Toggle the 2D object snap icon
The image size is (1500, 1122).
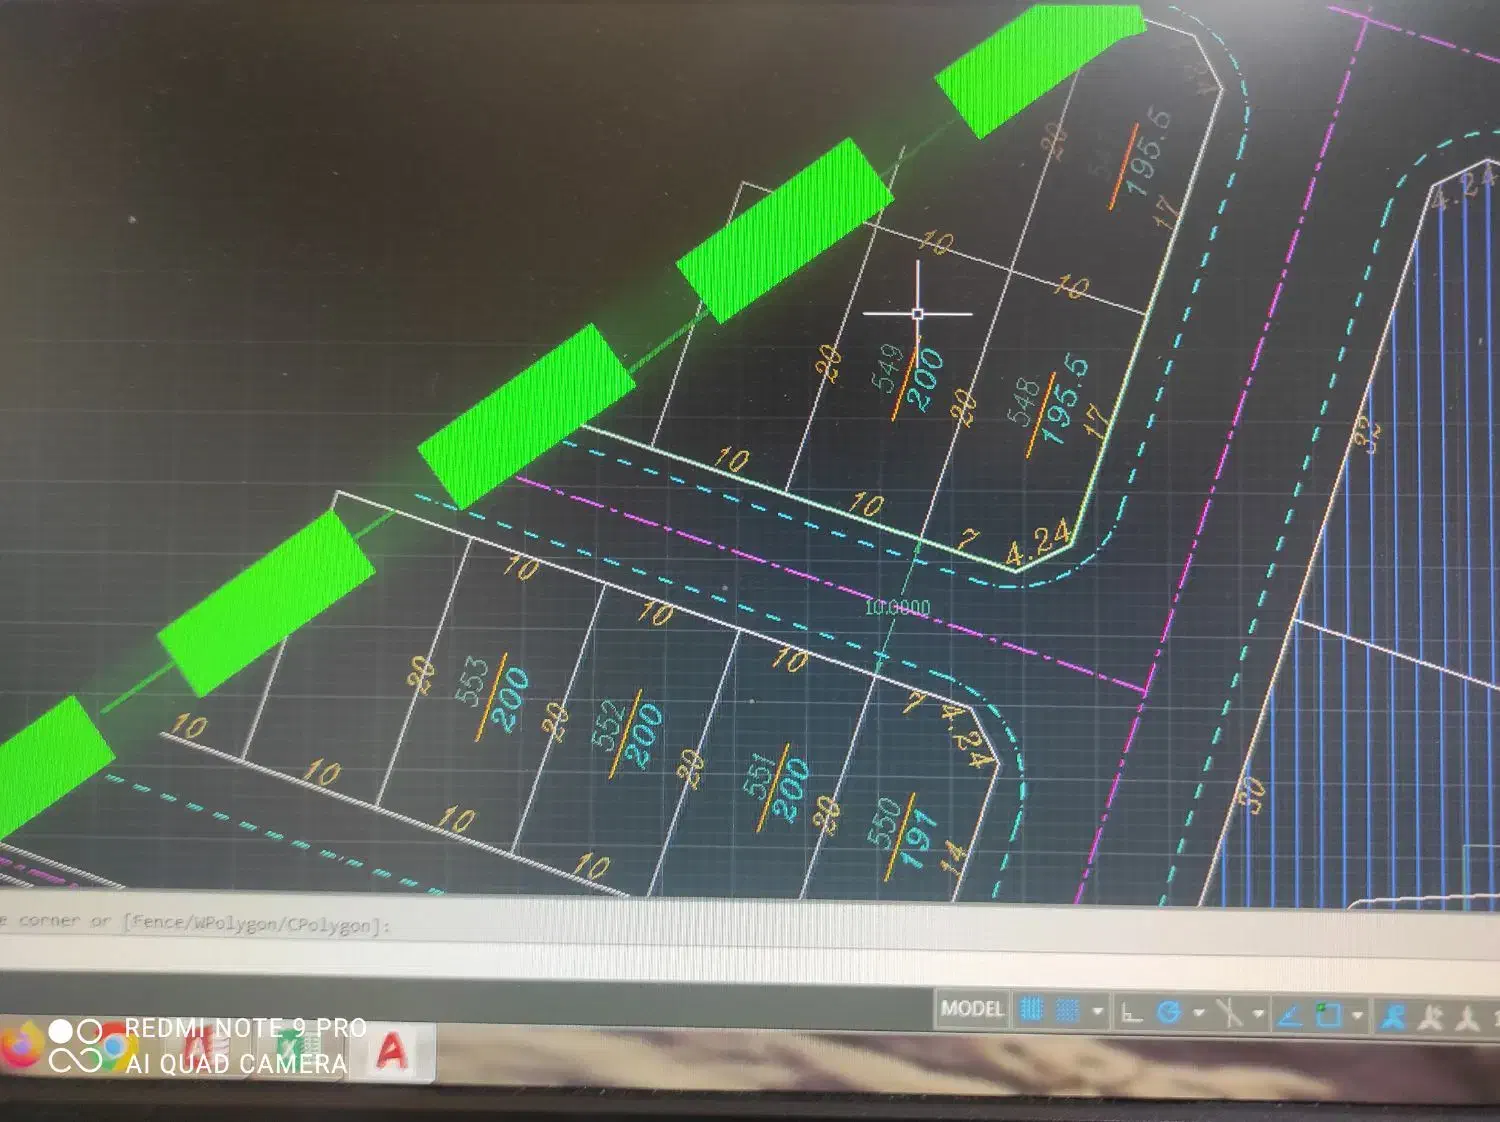click(x=1328, y=1016)
